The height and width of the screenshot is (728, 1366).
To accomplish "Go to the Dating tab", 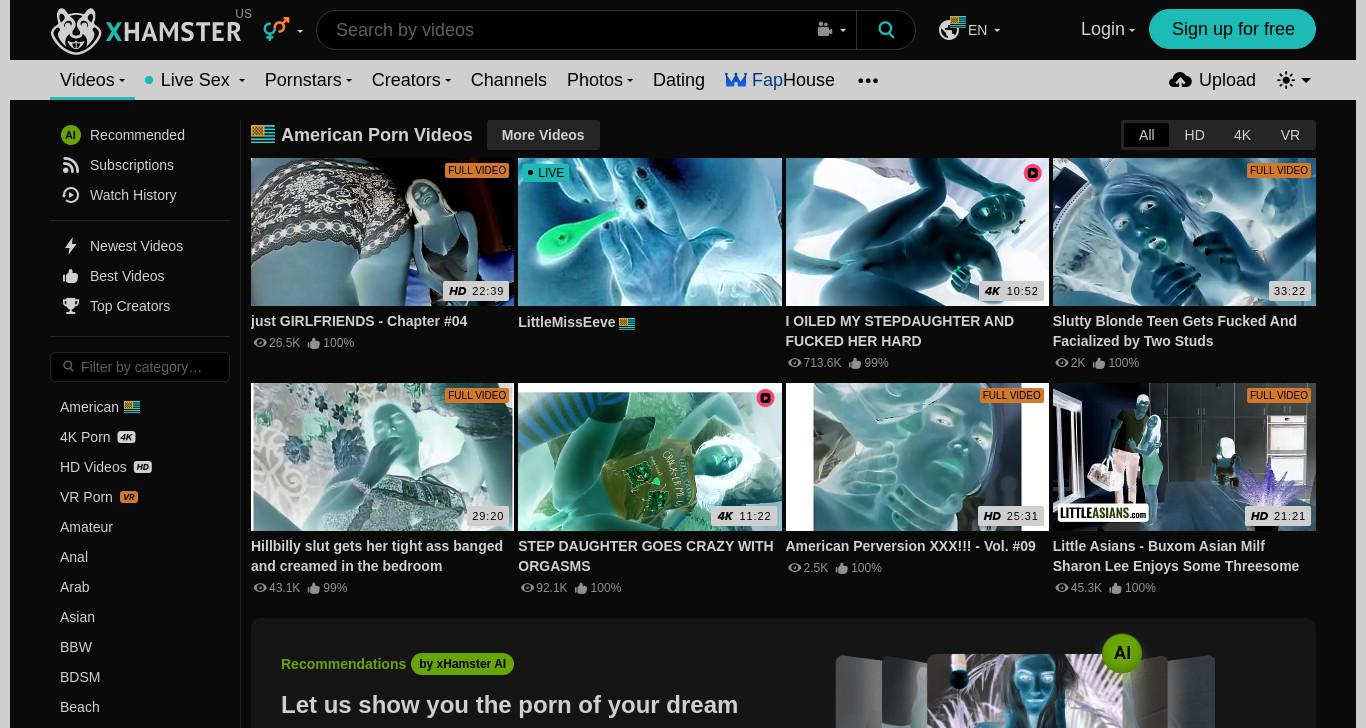I will point(679,80).
